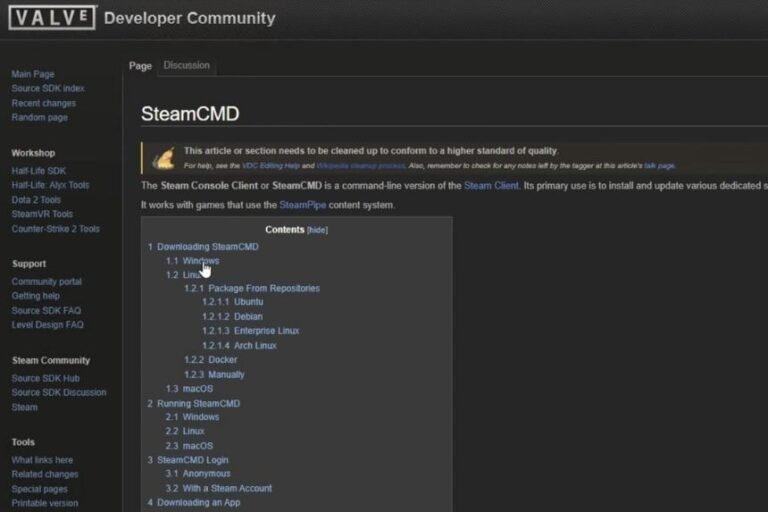Image resolution: width=768 pixels, height=512 pixels.
Task: Open Community portal link
Action: pyautogui.click(x=47, y=281)
